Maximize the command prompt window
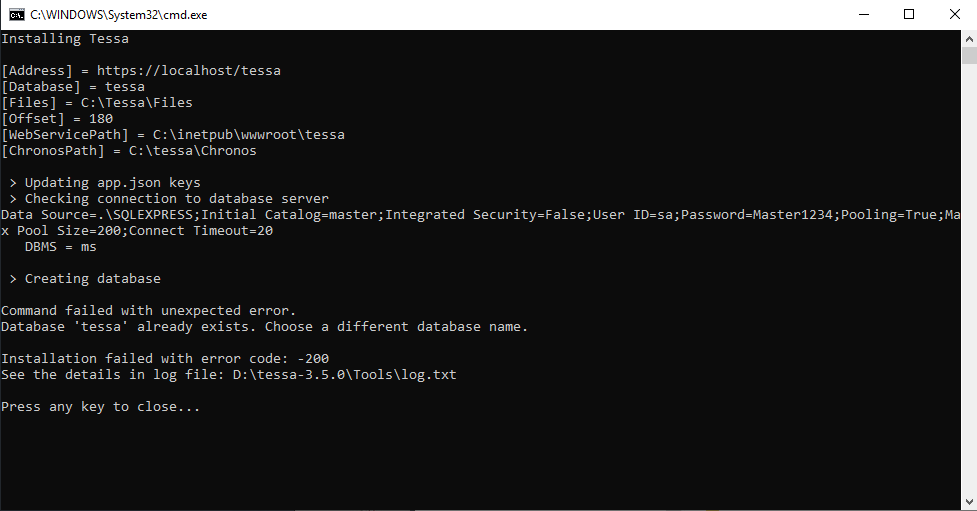 point(909,14)
